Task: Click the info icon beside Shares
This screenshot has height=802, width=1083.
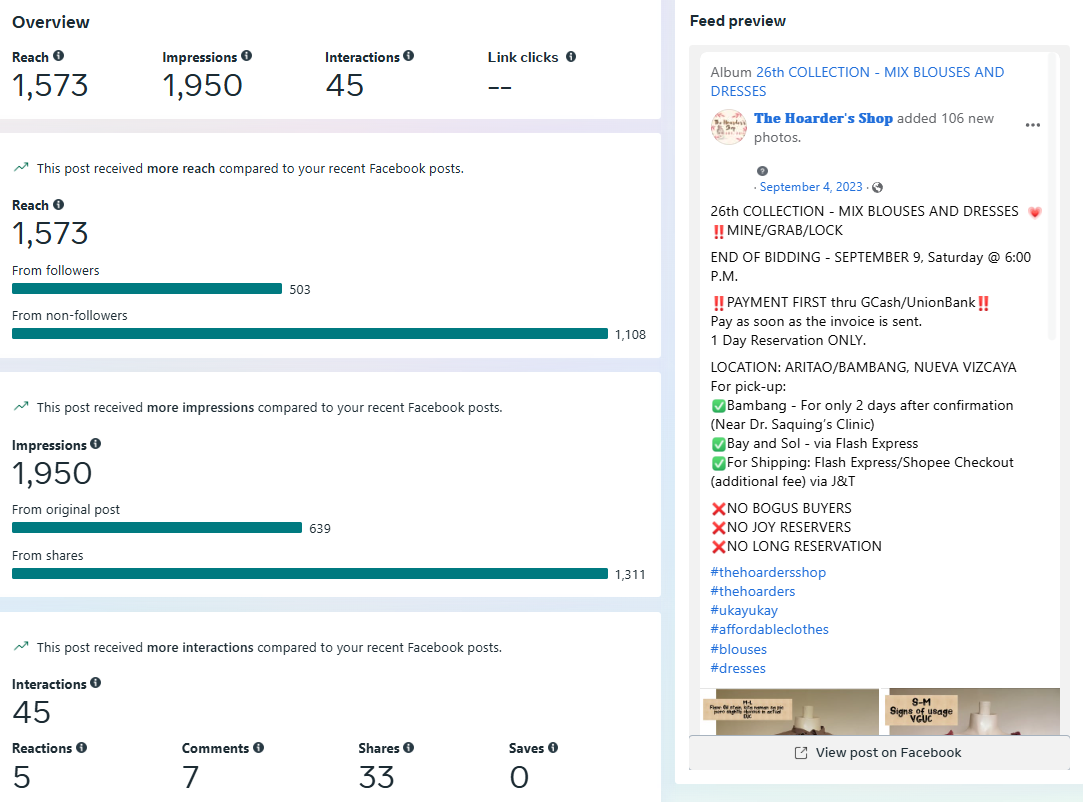Action: 409,748
